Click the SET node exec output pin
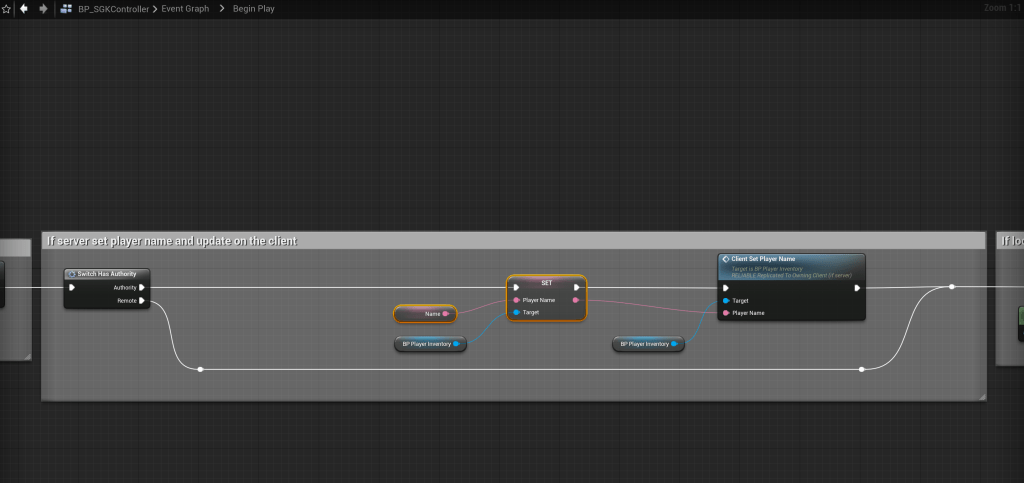 coord(577,287)
